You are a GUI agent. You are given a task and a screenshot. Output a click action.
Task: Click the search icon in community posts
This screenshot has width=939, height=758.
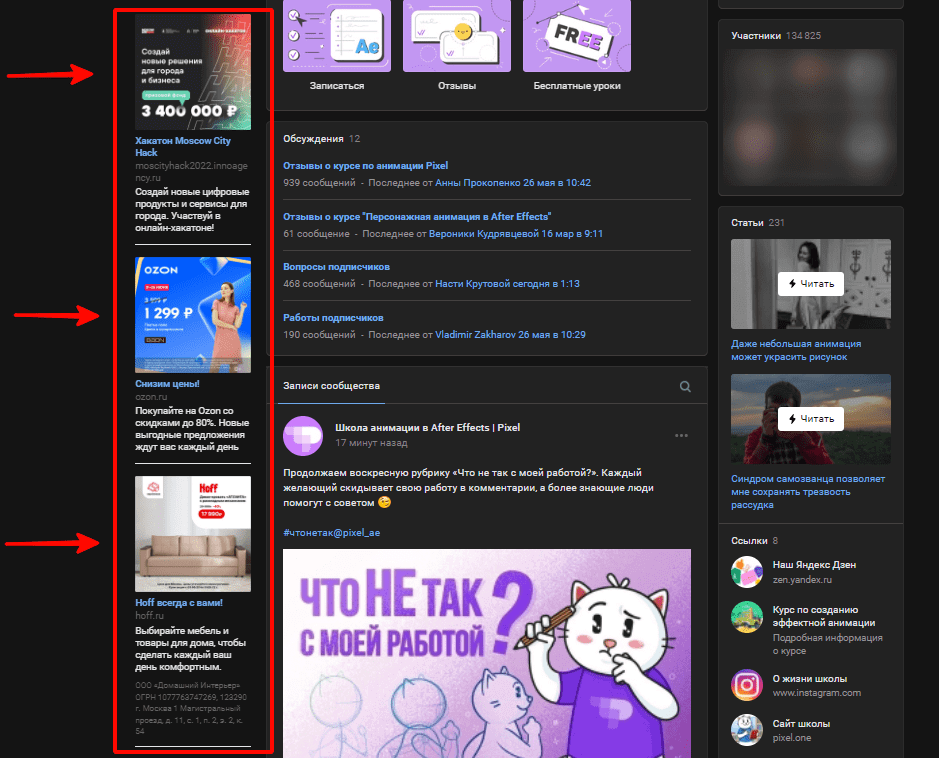pyautogui.click(x=685, y=386)
